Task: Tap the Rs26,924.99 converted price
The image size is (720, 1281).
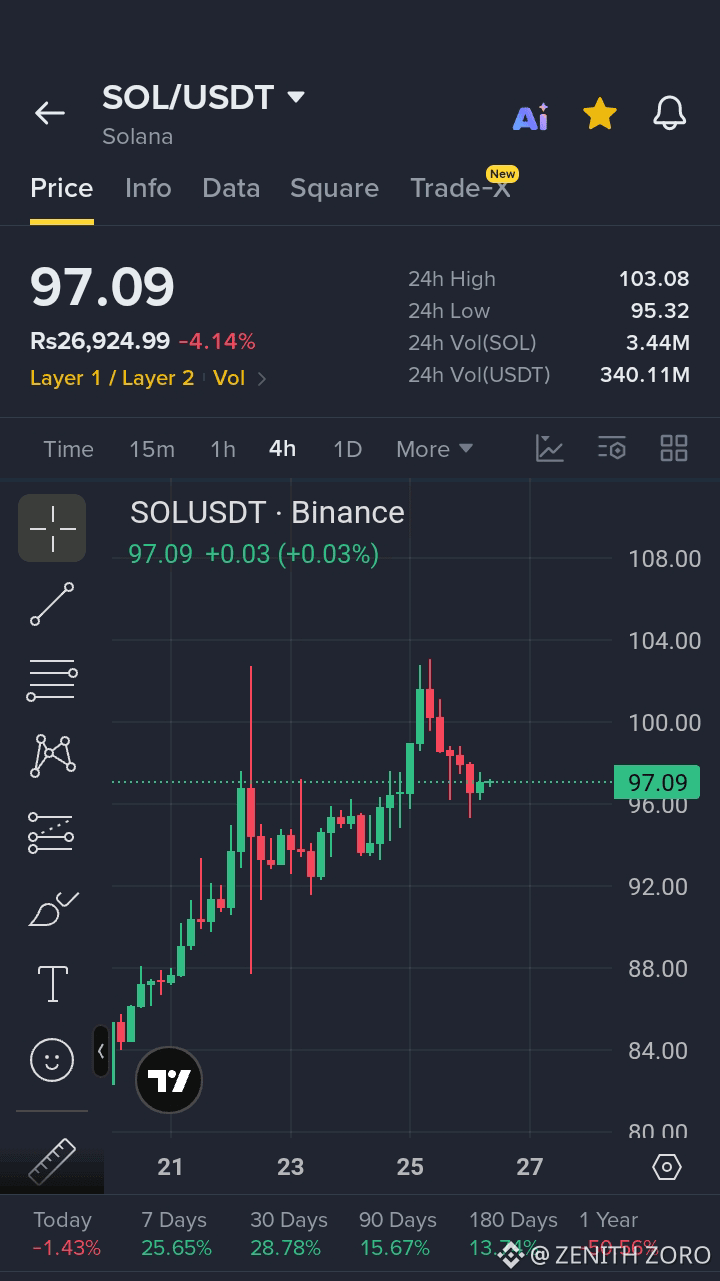Action: click(100, 341)
